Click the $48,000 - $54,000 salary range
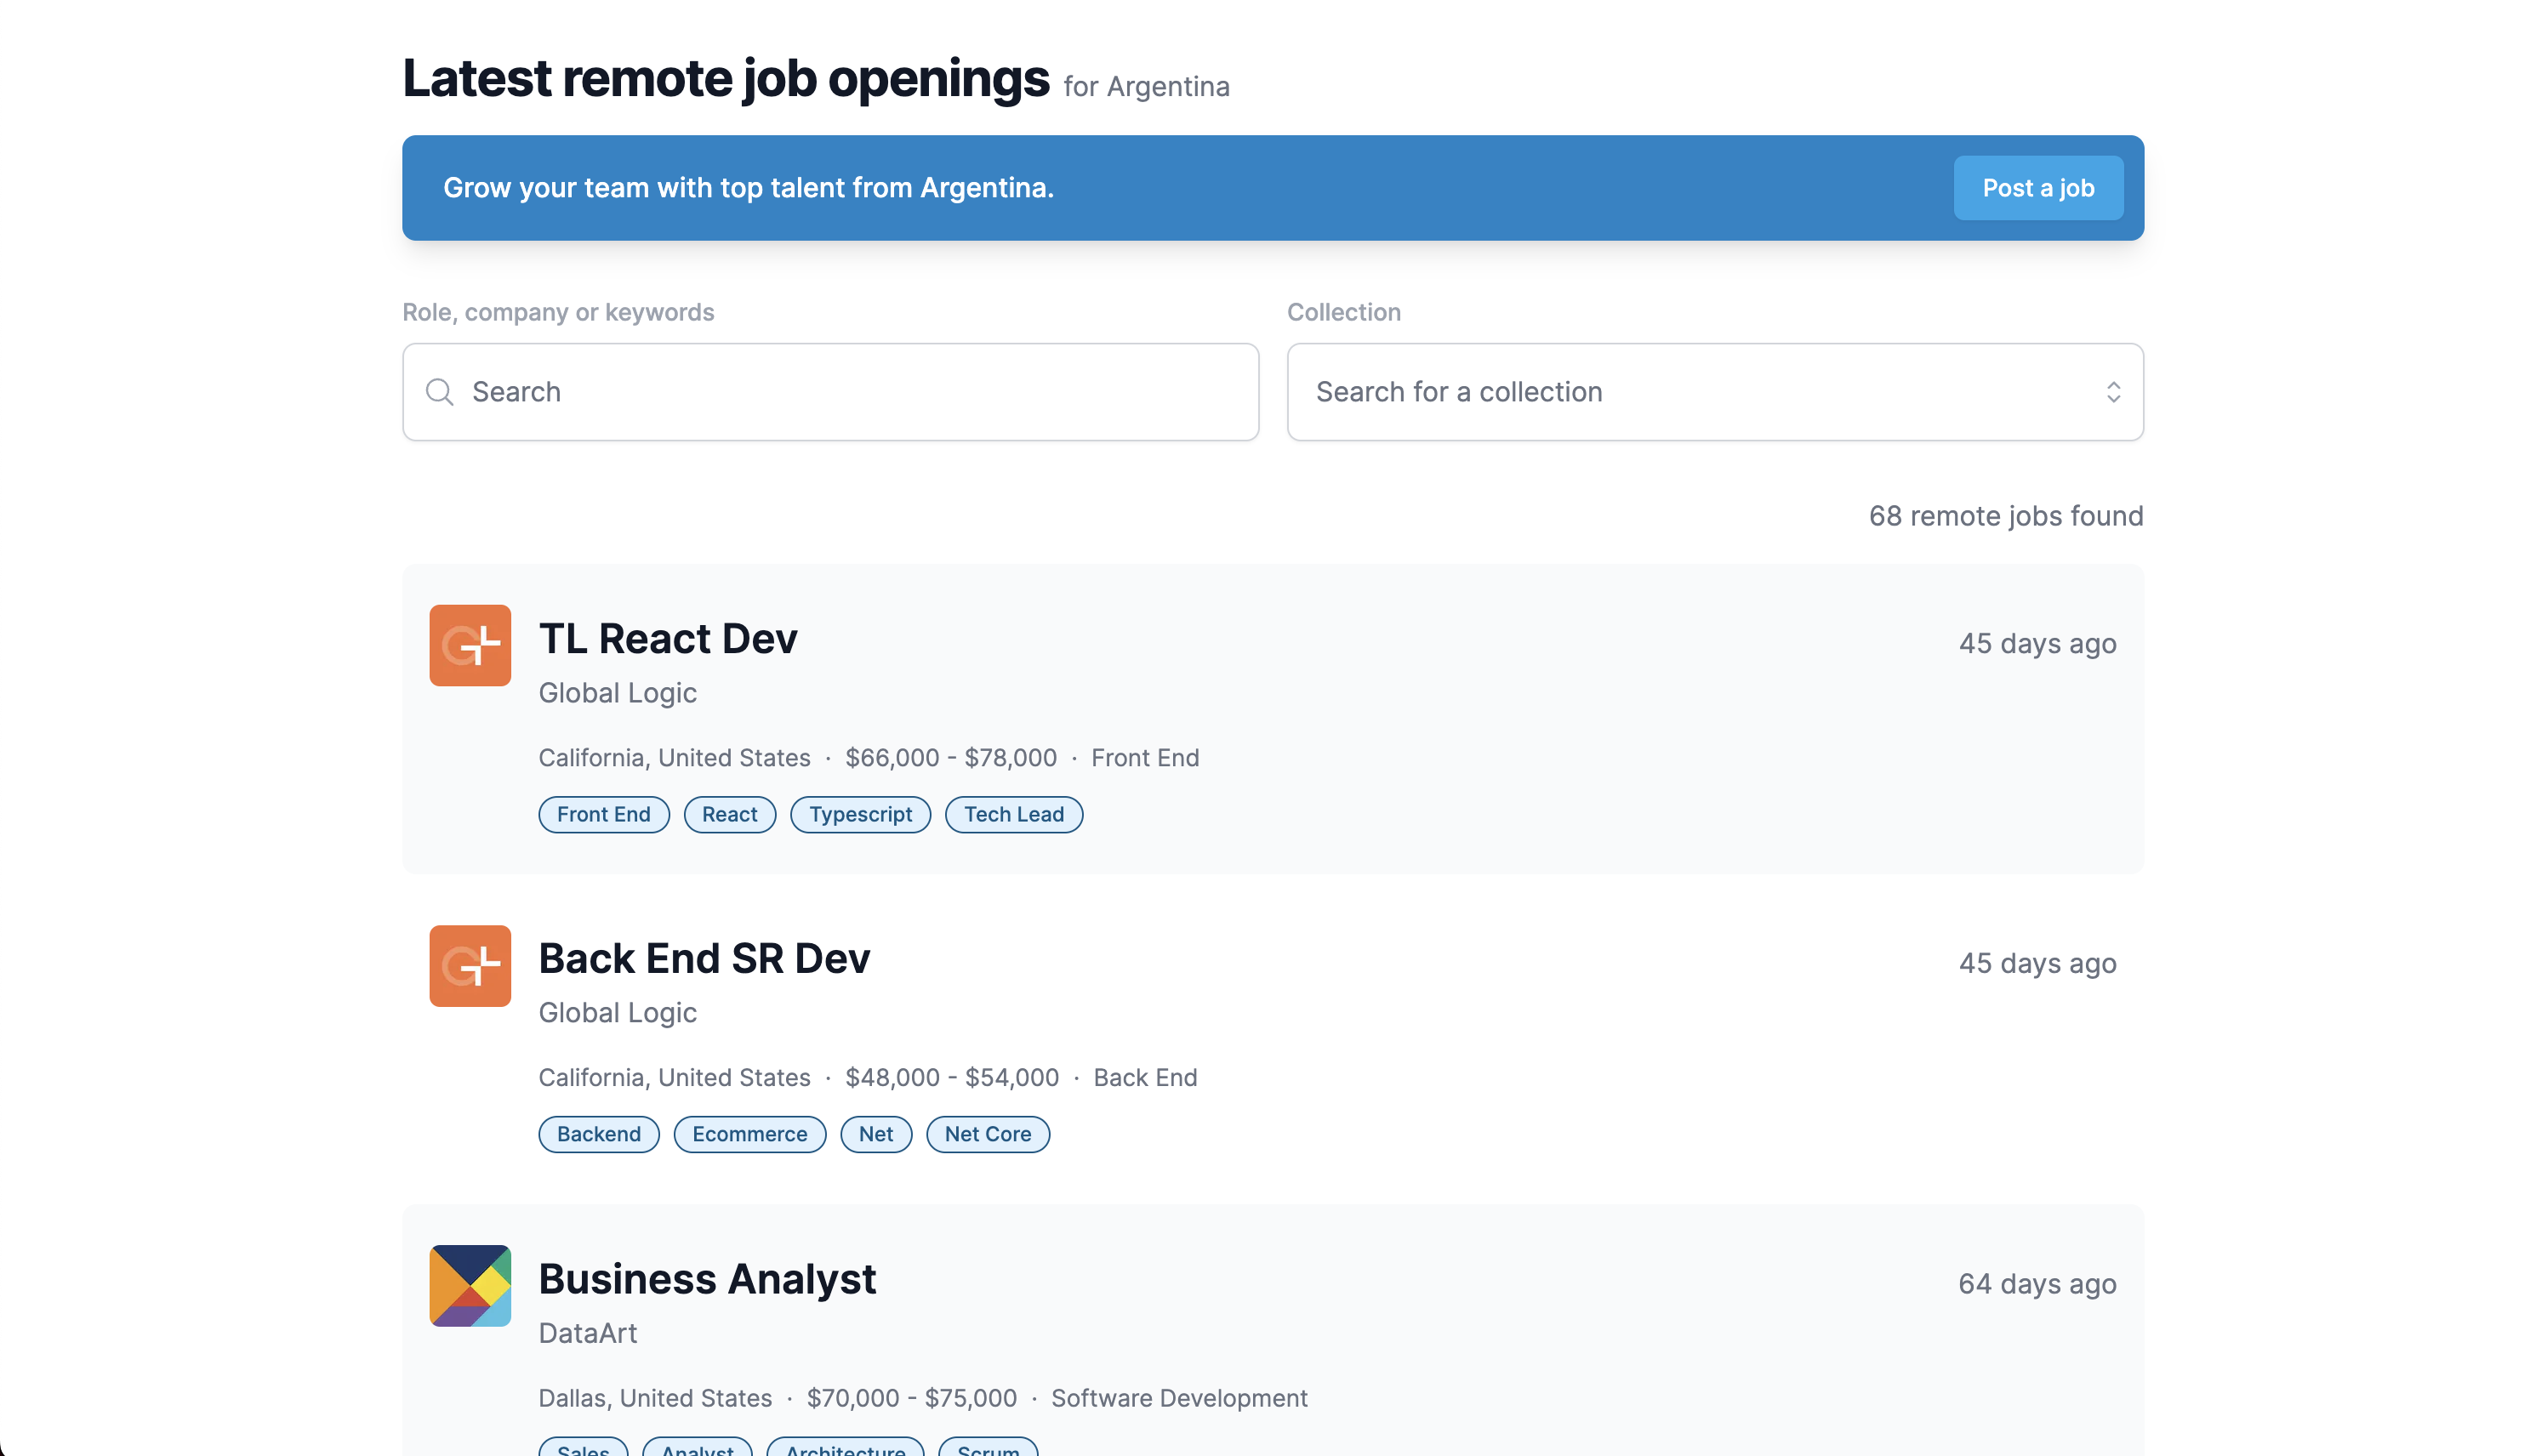The height and width of the screenshot is (1456, 2547). [x=952, y=1077]
